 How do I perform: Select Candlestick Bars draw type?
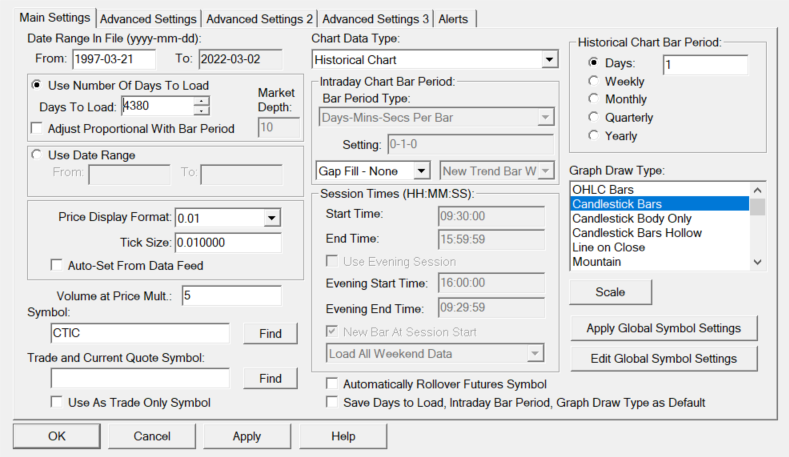coord(660,204)
